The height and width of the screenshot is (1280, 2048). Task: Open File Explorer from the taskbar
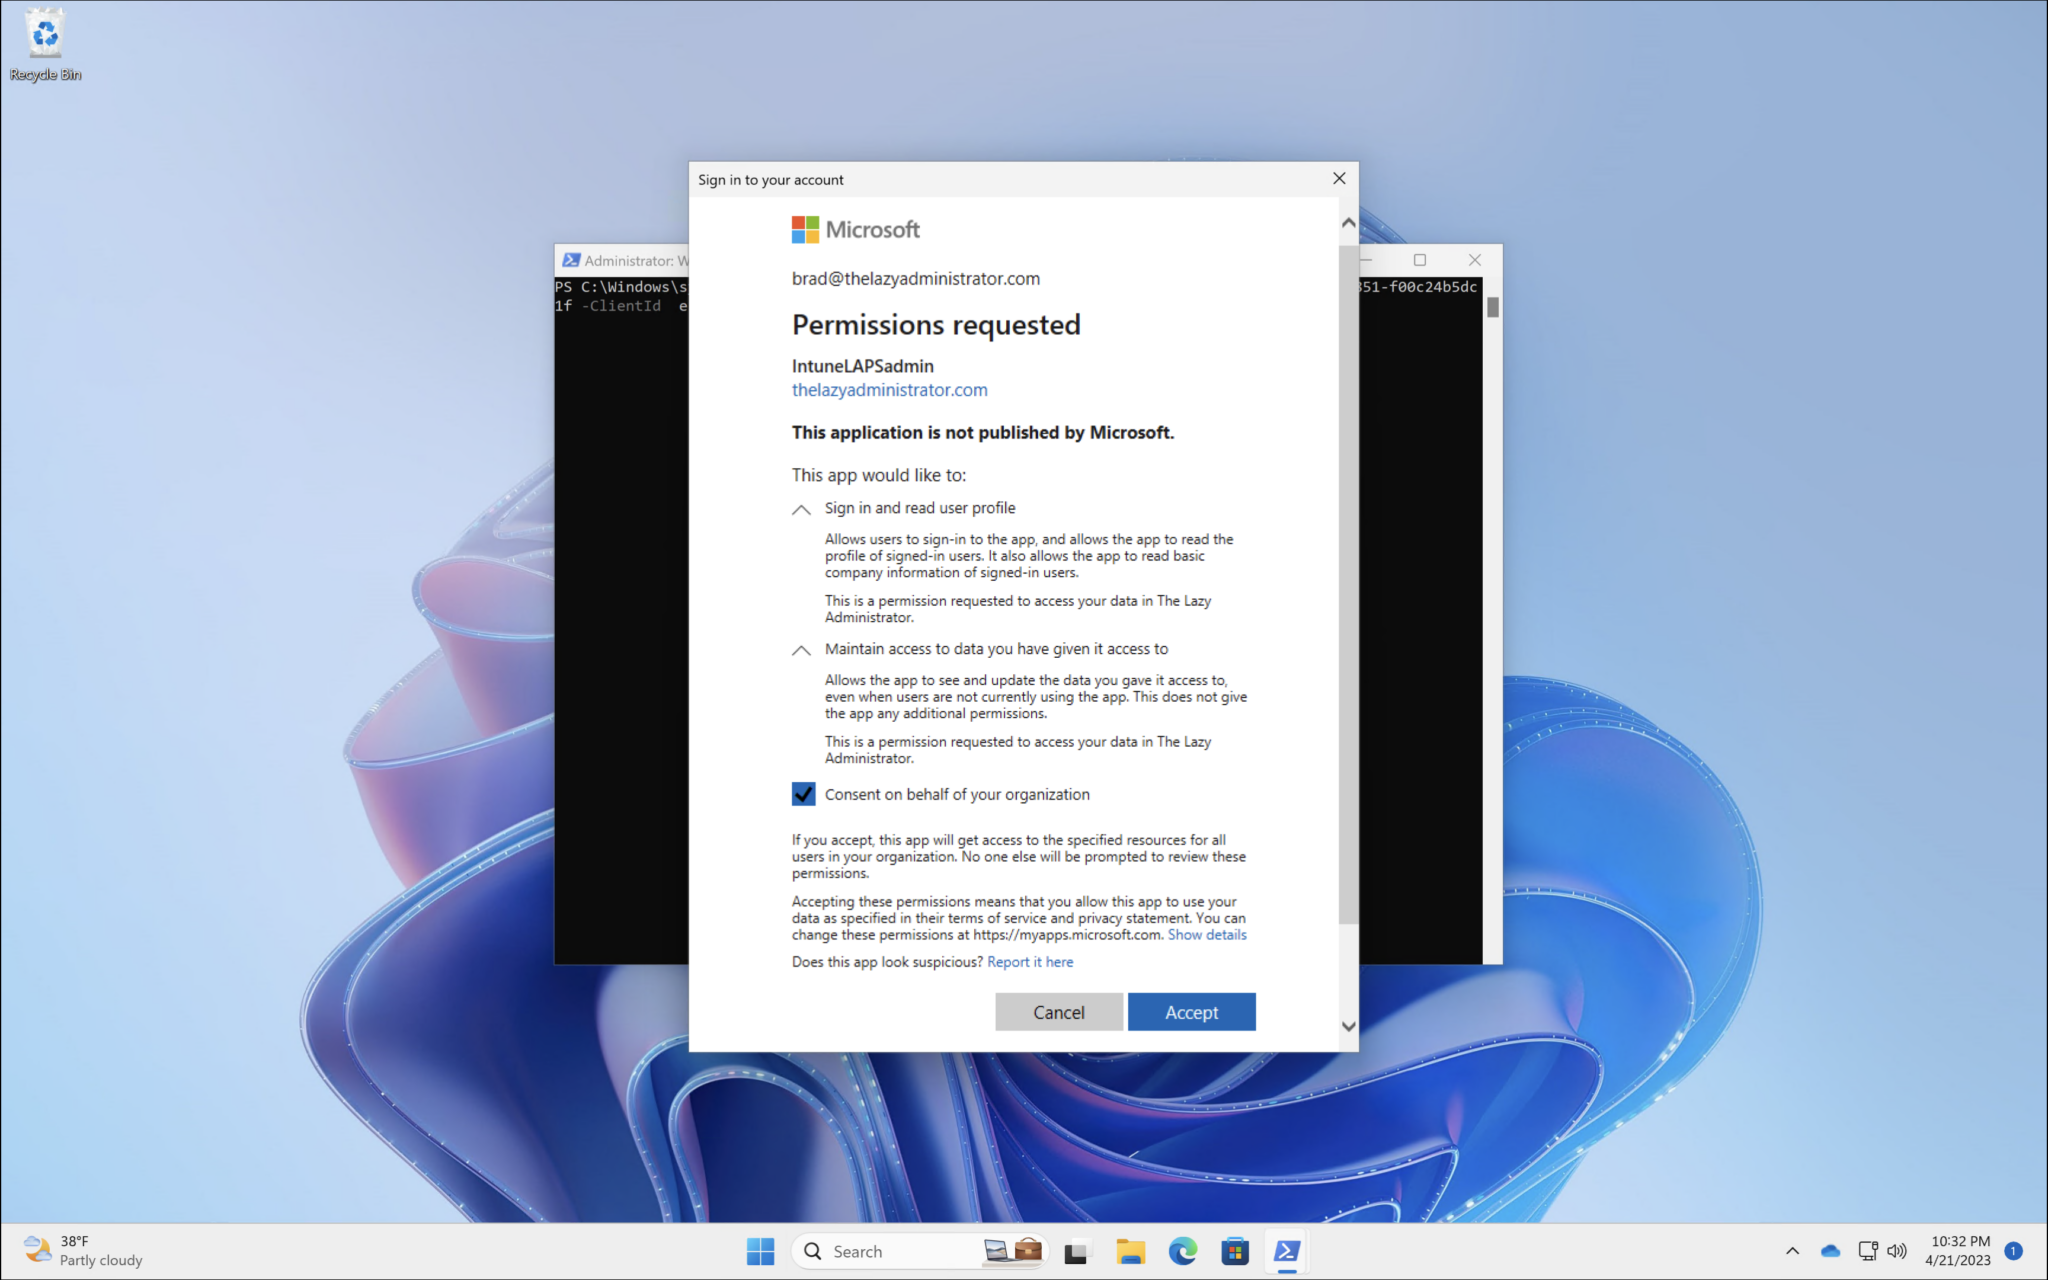point(1130,1251)
